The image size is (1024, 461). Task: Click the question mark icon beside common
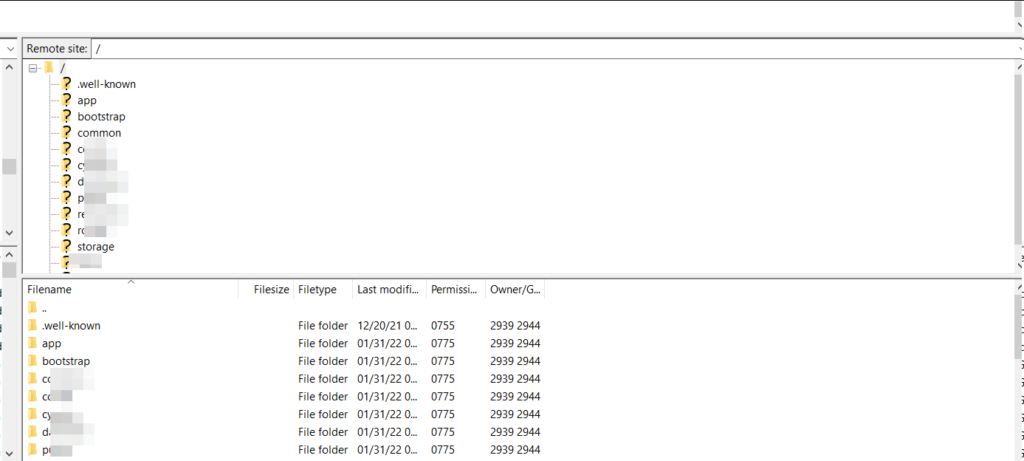66,132
